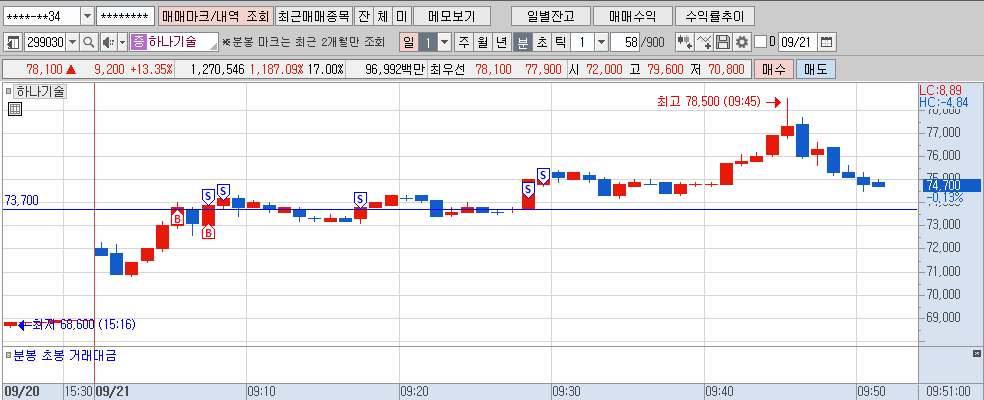Select the 년 yearly period toggle

[x=501, y=43]
